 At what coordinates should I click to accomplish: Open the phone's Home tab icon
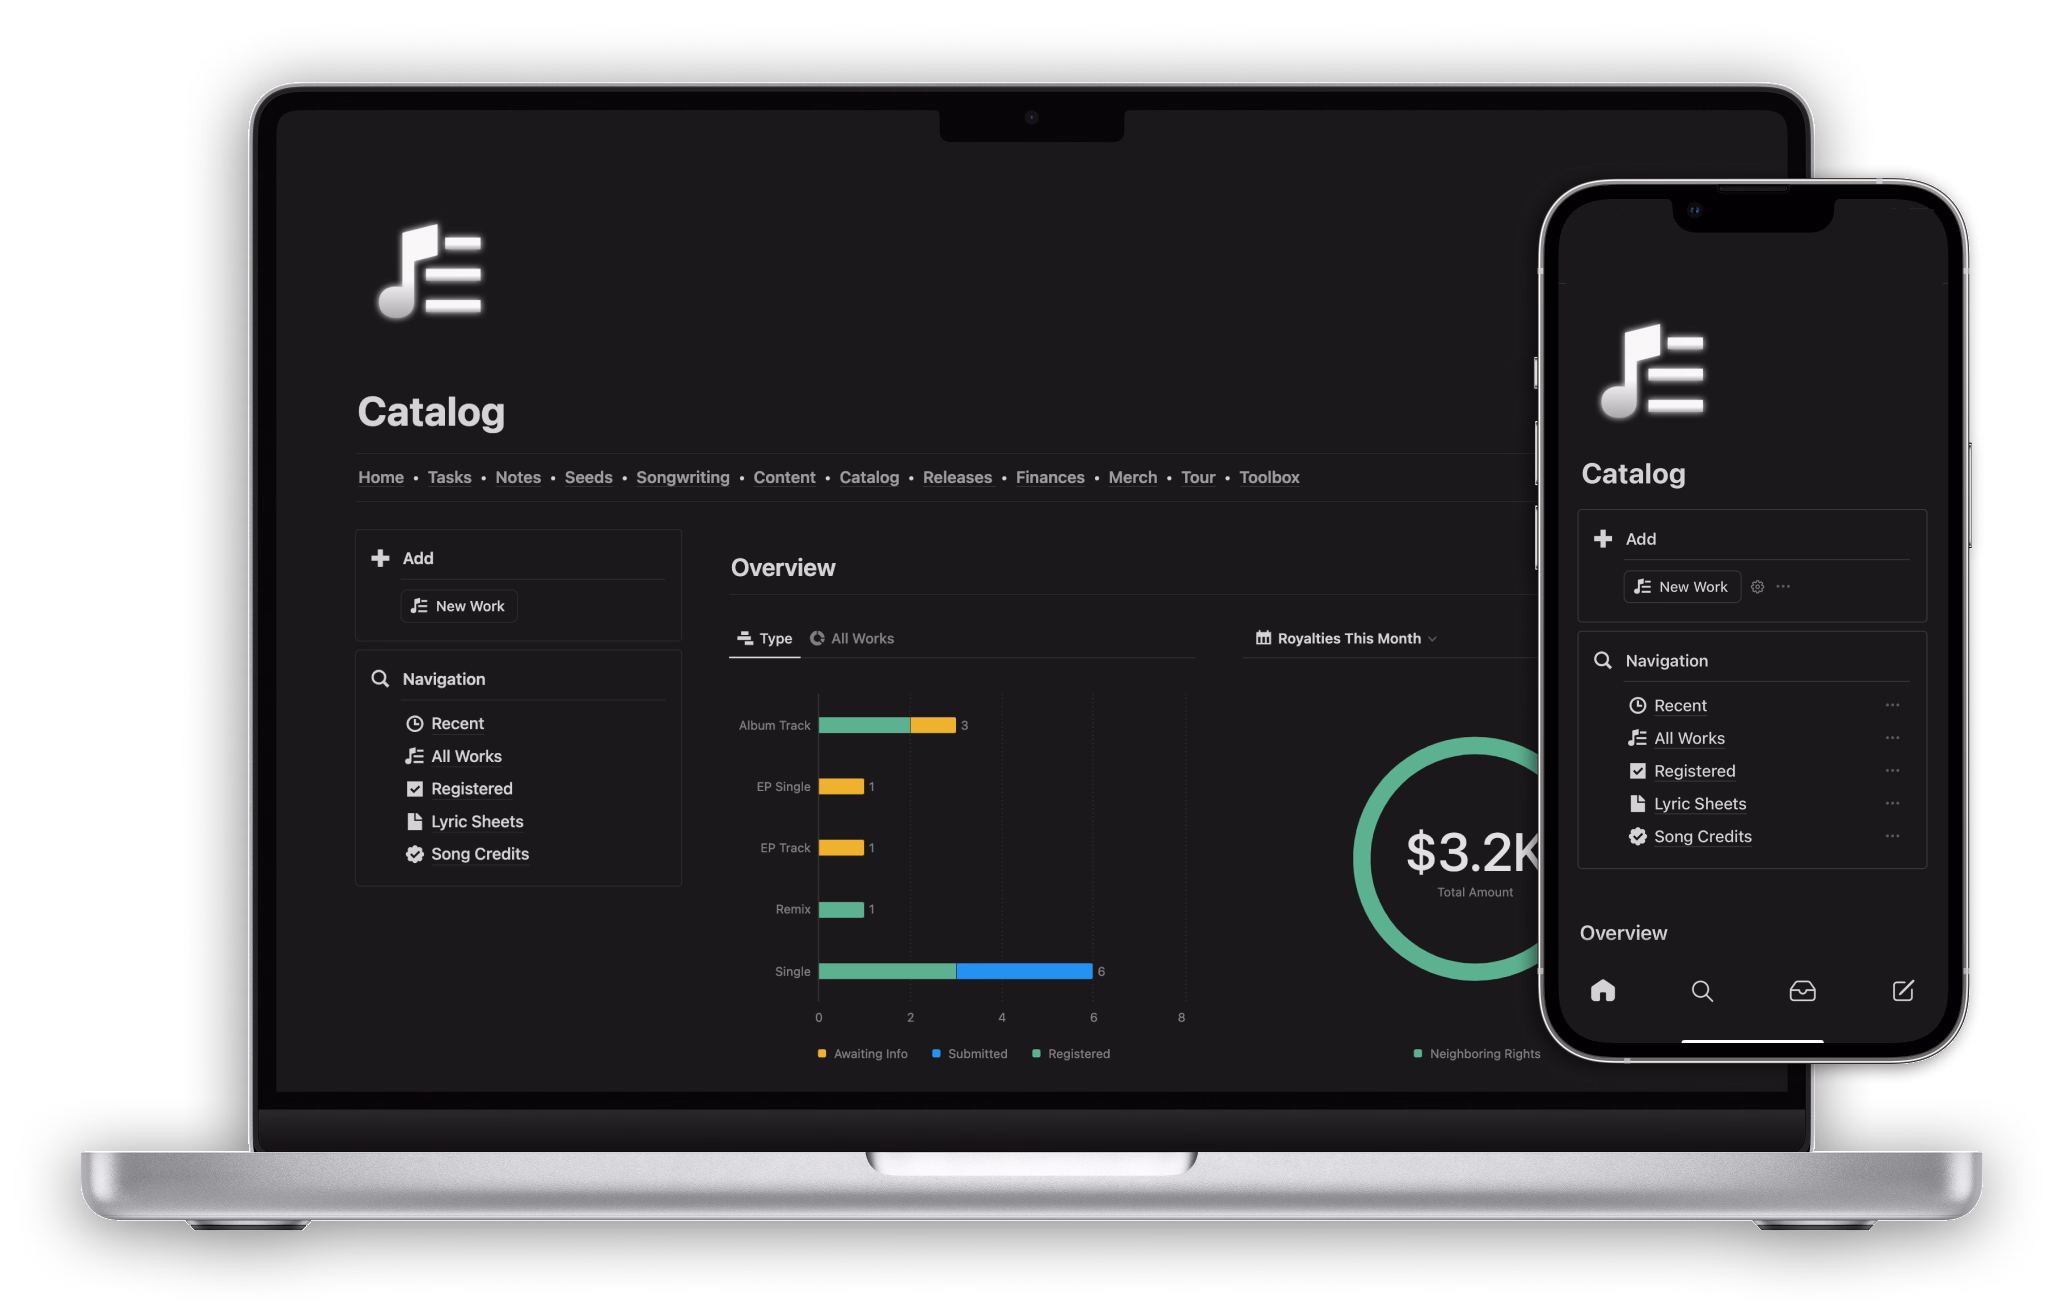[x=1603, y=990]
